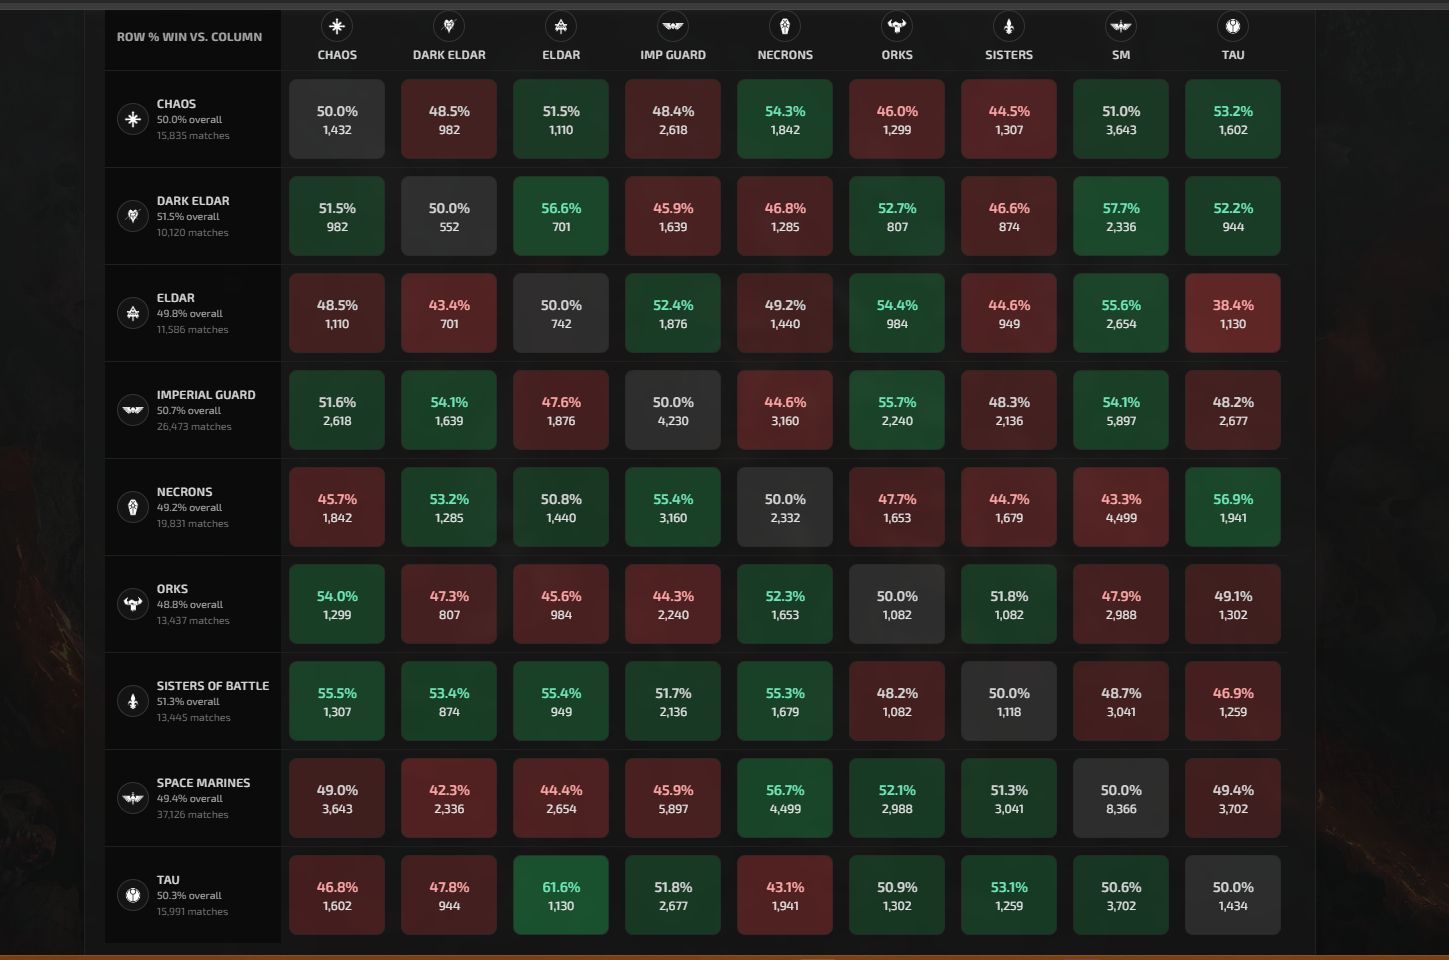This screenshot has height=960, width=1449.
Task: Select the Tau vs Chaos 46.8% cell
Action: (x=337, y=895)
